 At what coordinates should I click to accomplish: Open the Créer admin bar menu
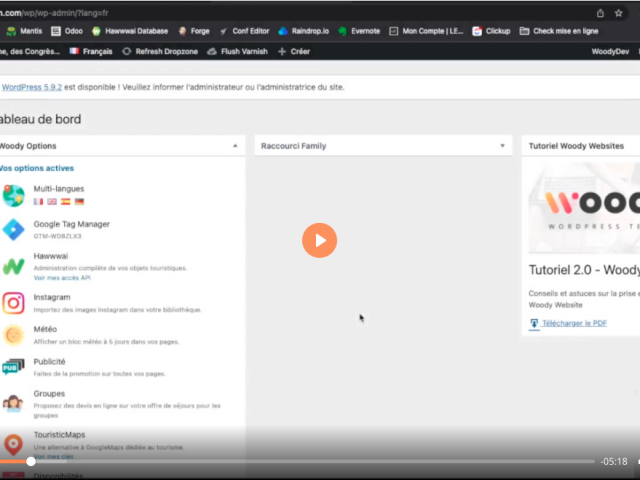click(x=294, y=51)
